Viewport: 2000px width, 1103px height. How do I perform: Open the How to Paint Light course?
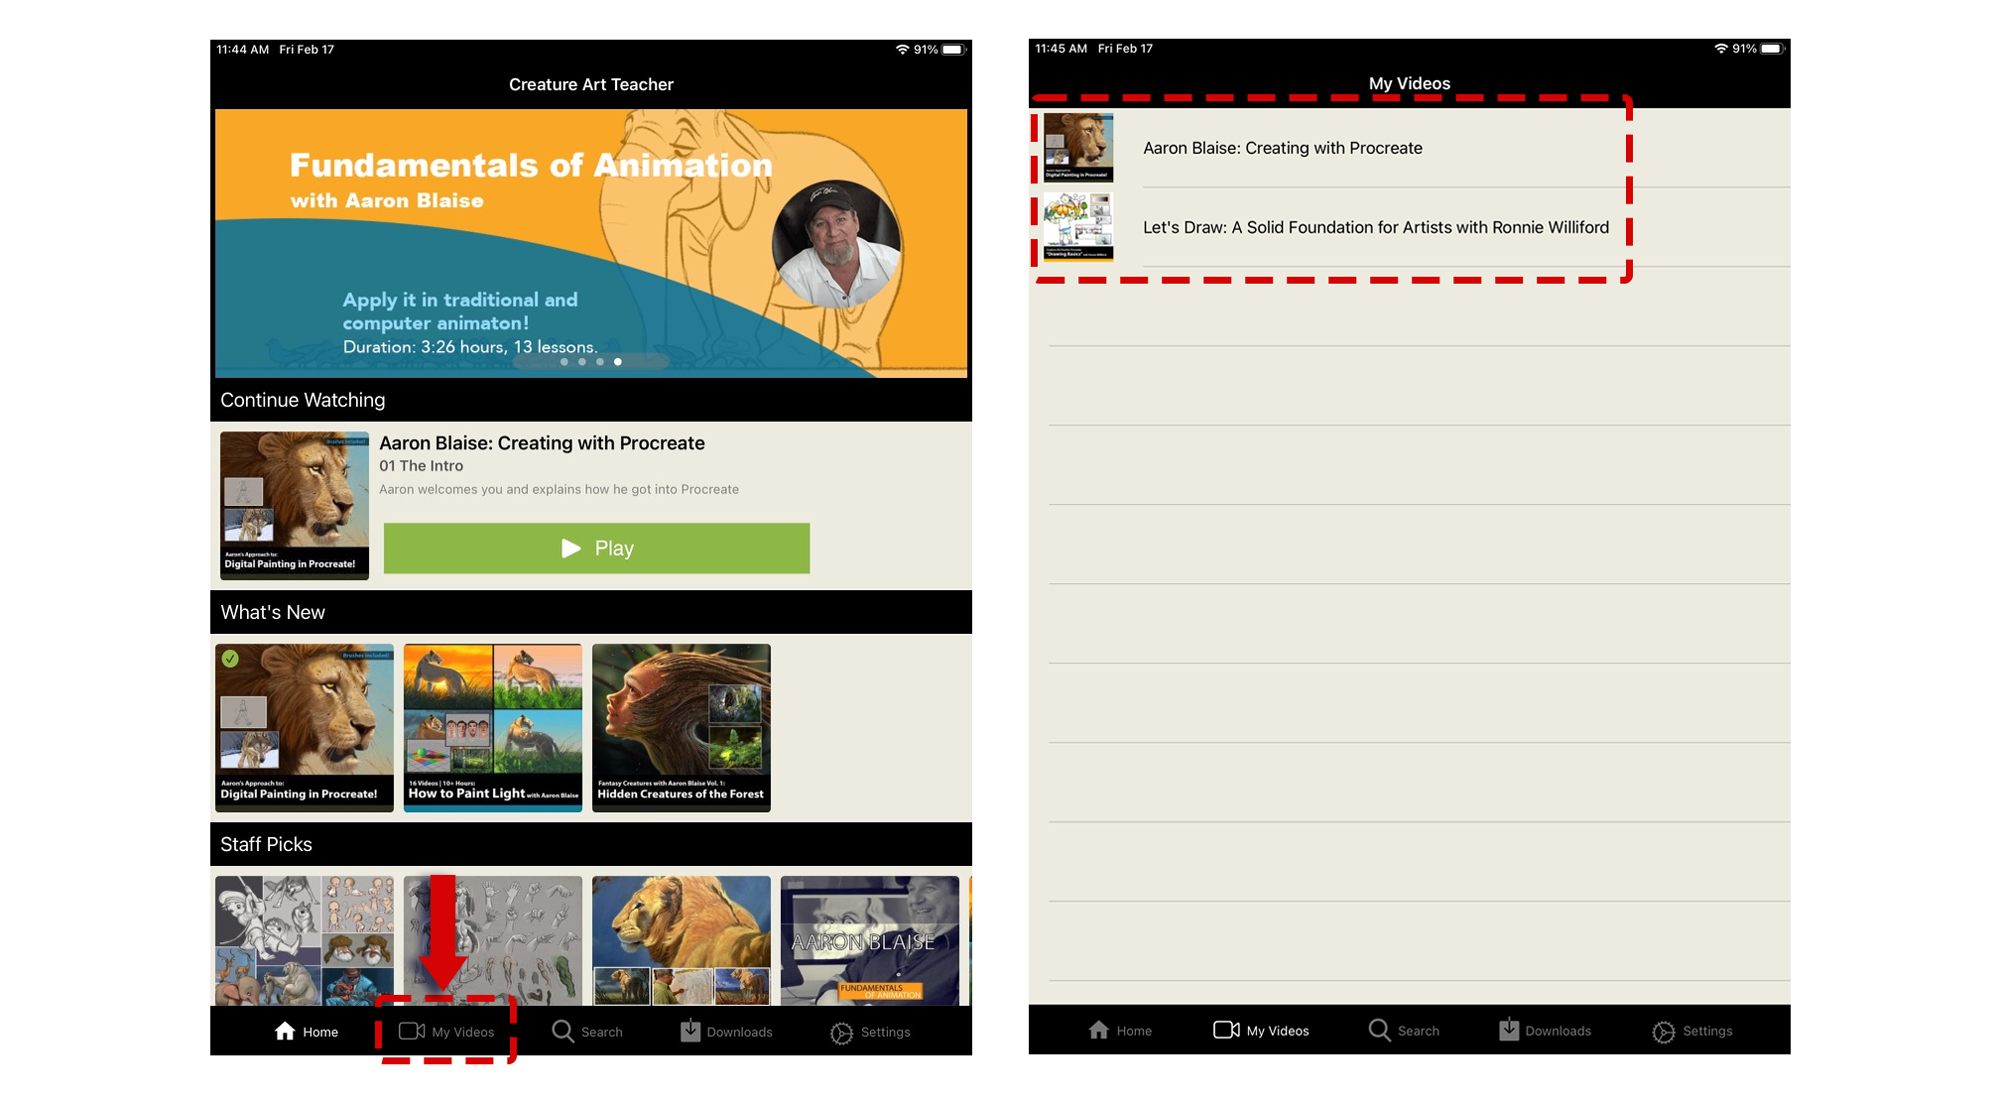493,727
